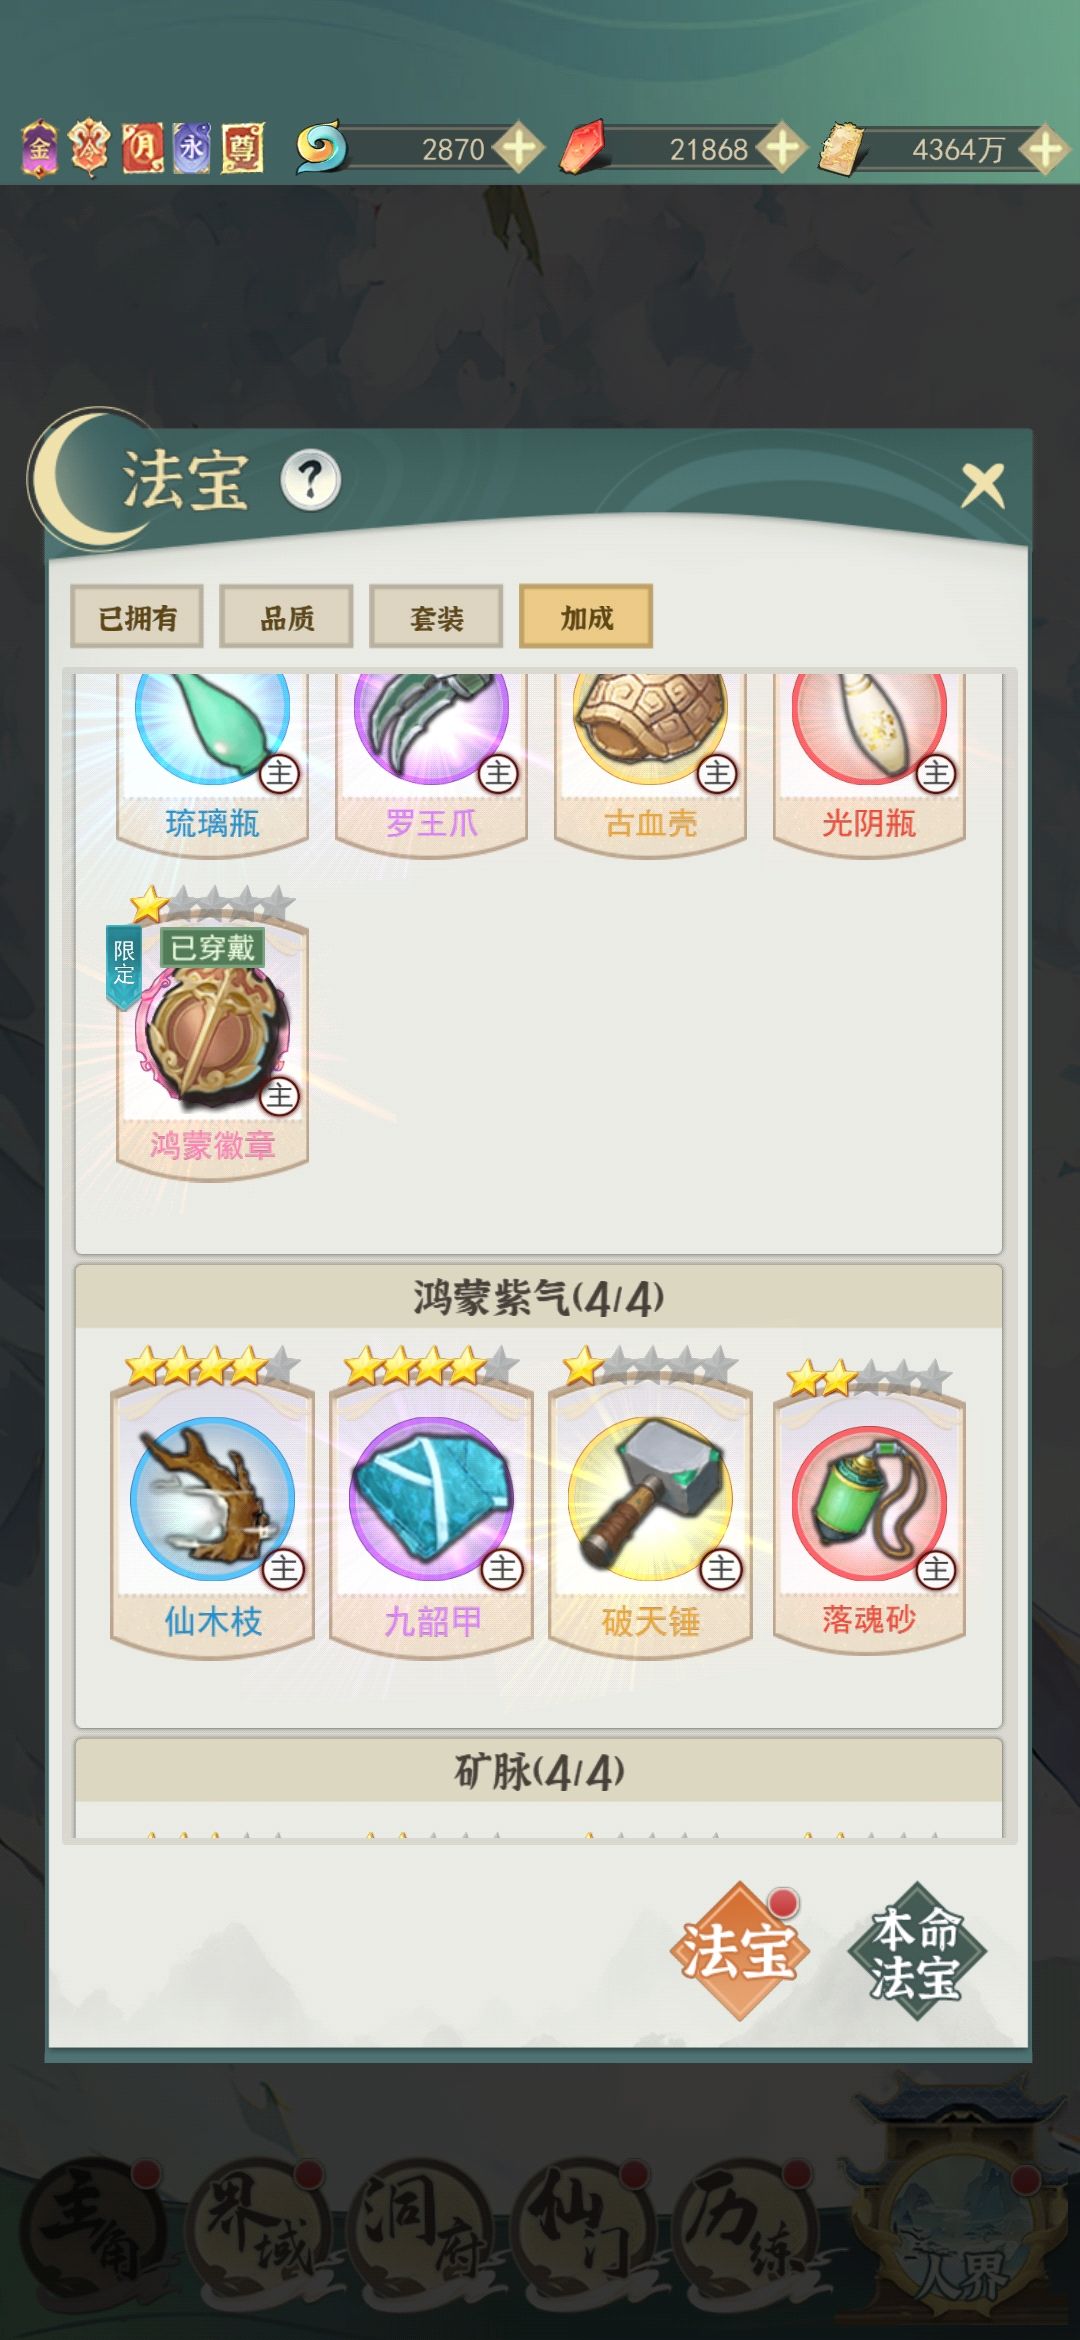The width and height of the screenshot is (1080, 2340).
Task: Select the 仙木枝 treasure icon
Action: pos(212,1498)
